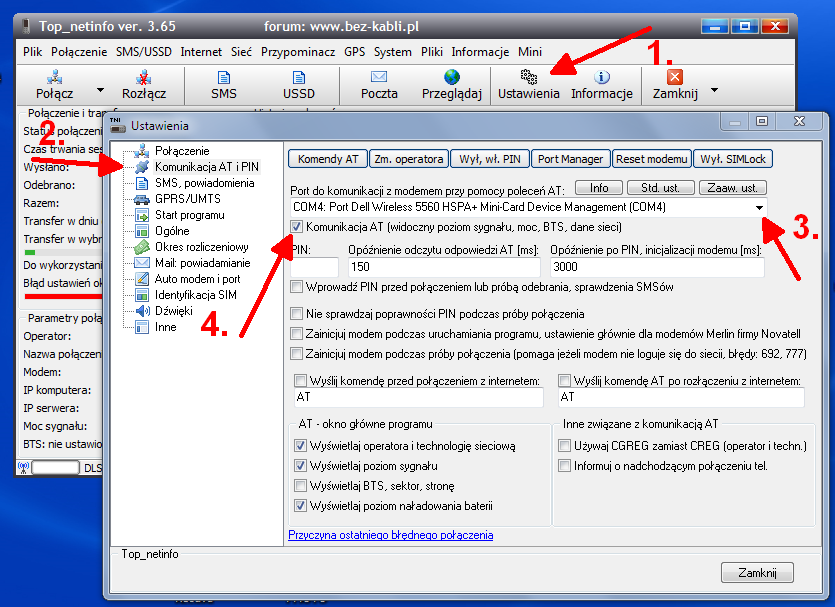Open dropdown arrow next to Połącz
The image size is (835, 607).
[x=101, y=89]
